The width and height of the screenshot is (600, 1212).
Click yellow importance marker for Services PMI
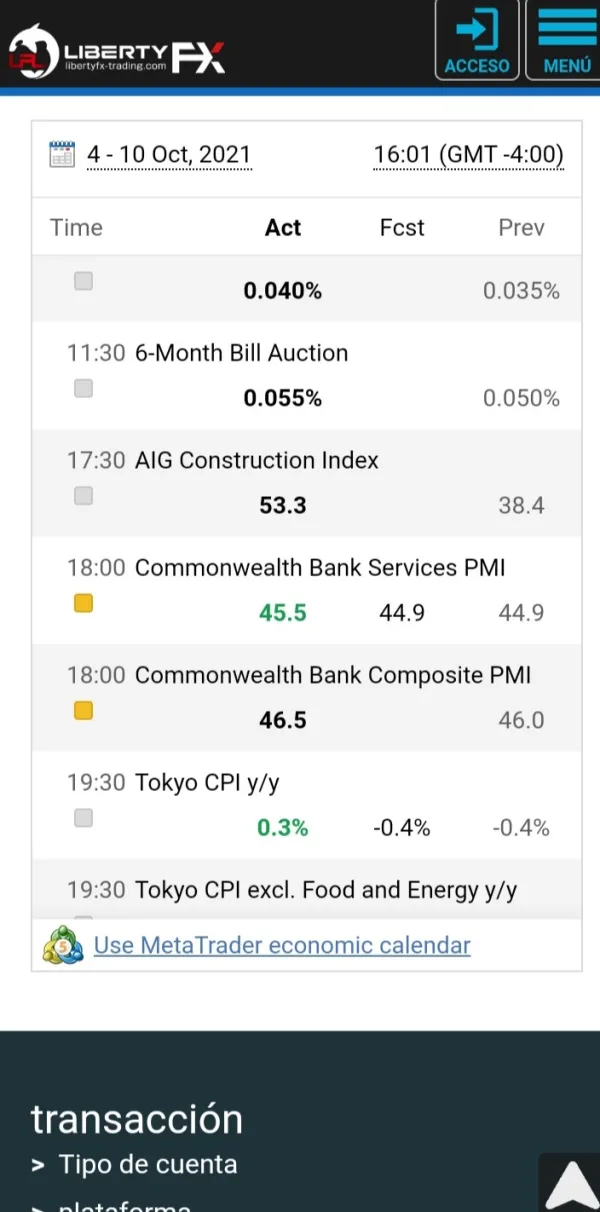pyautogui.click(x=84, y=603)
